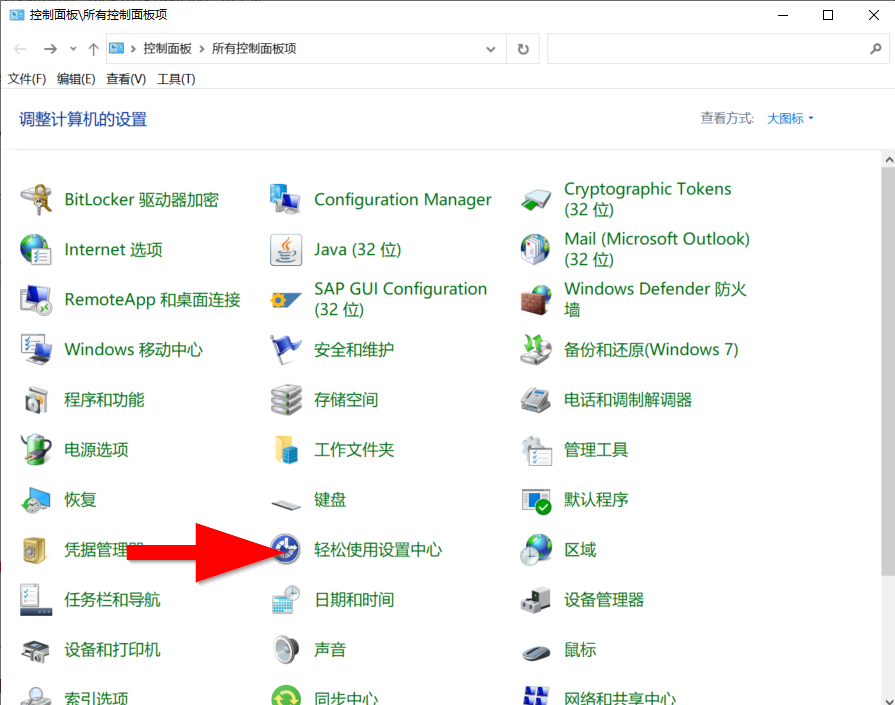
Task: Open the RemoteApp 和桌面连接 icon
Action: pyautogui.click(x=36, y=300)
